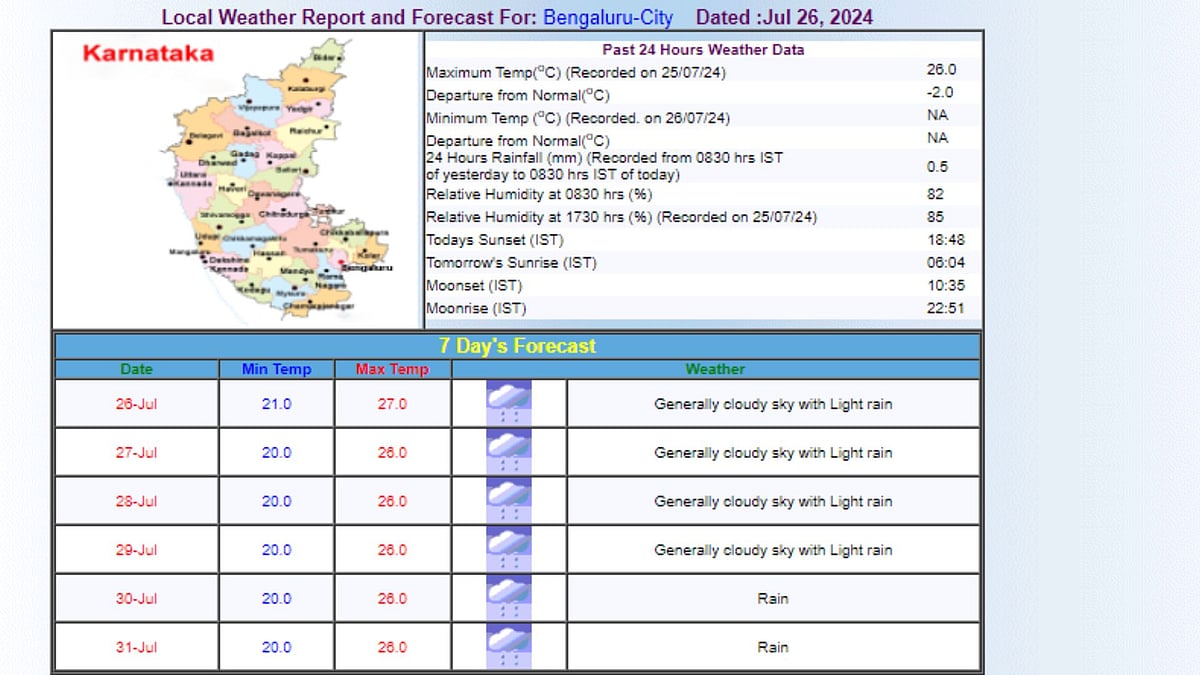Click the 28-Jul forecast weather icon
Screen dimensions: 1200x675
point(508,501)
